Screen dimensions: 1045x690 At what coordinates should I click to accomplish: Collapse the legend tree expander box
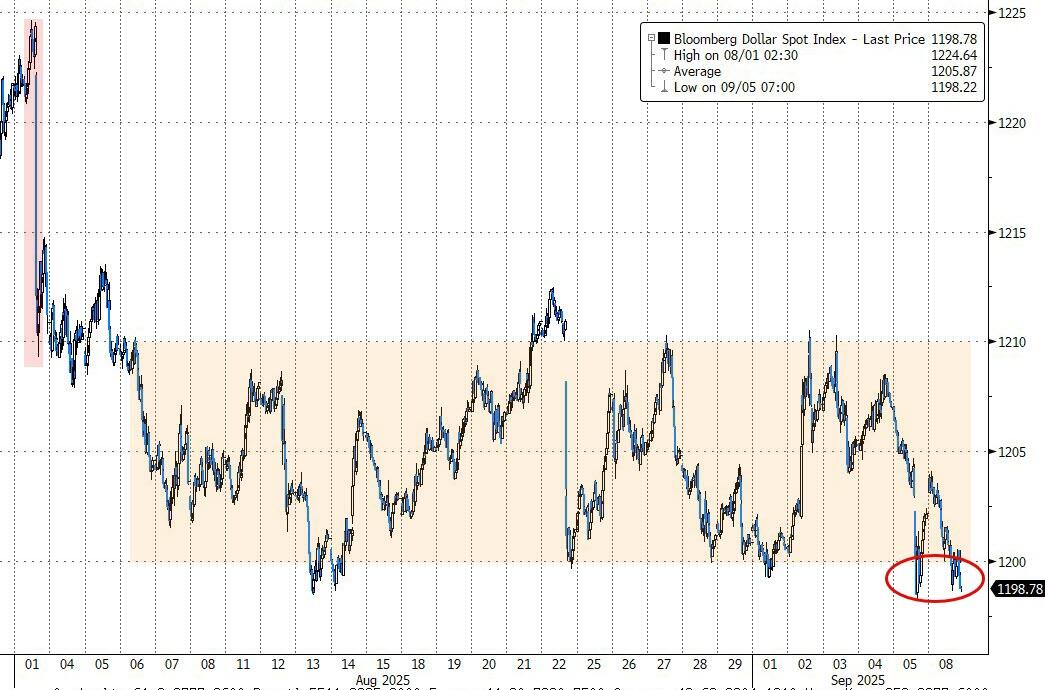(651, 39)
